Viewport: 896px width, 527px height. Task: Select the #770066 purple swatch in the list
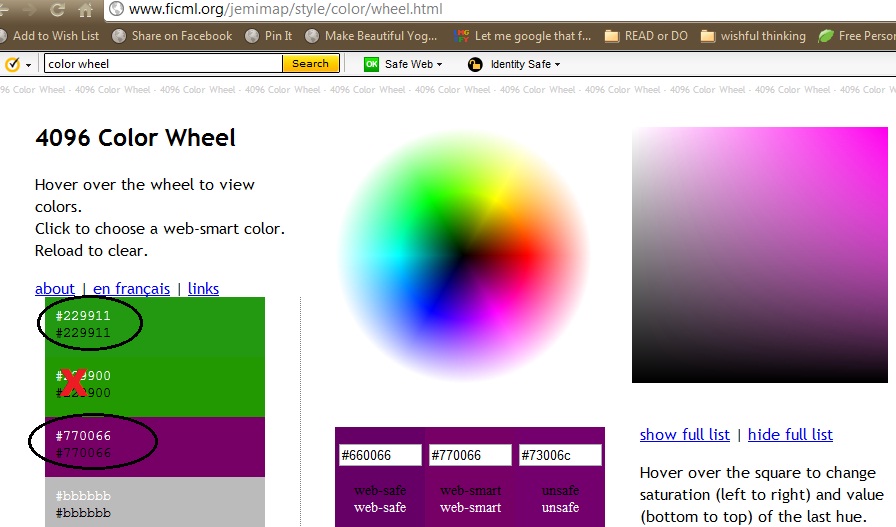point(155,445)
